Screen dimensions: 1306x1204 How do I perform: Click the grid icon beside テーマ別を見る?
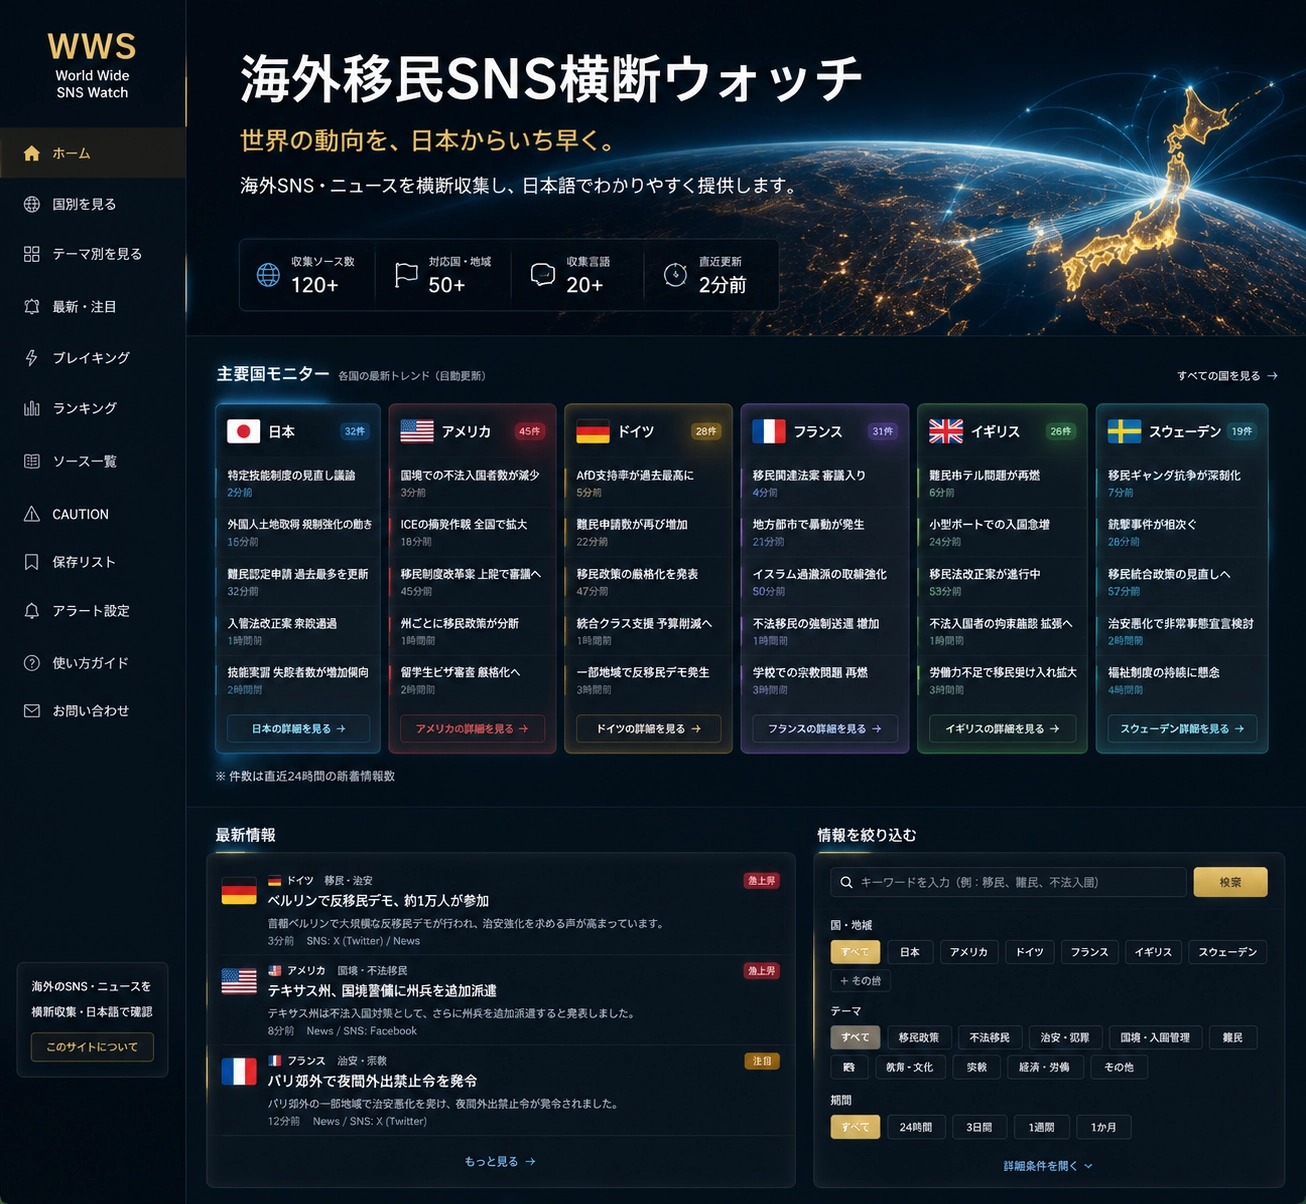pos(32,254)
